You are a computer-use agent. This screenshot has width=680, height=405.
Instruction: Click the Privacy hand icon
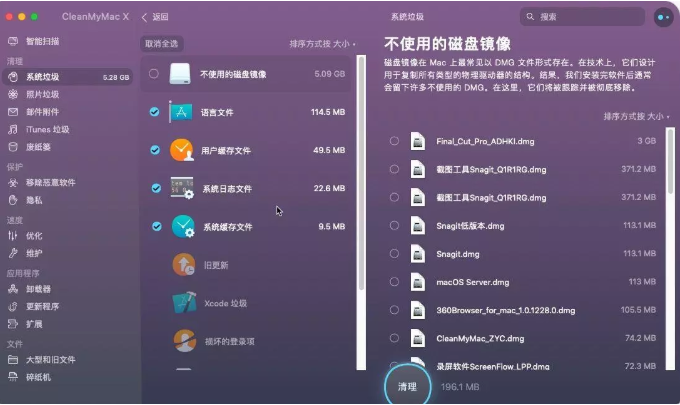click(13, 200)
